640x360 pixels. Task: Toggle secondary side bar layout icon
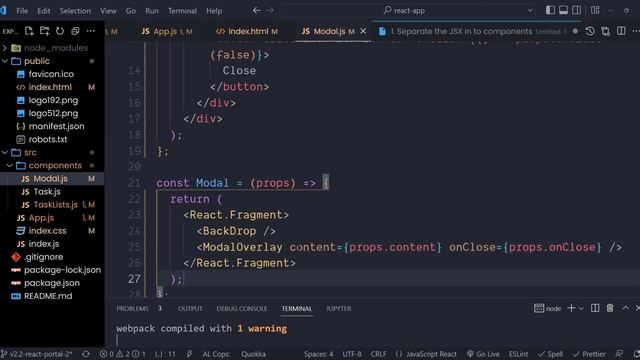[x=576, y=10]
